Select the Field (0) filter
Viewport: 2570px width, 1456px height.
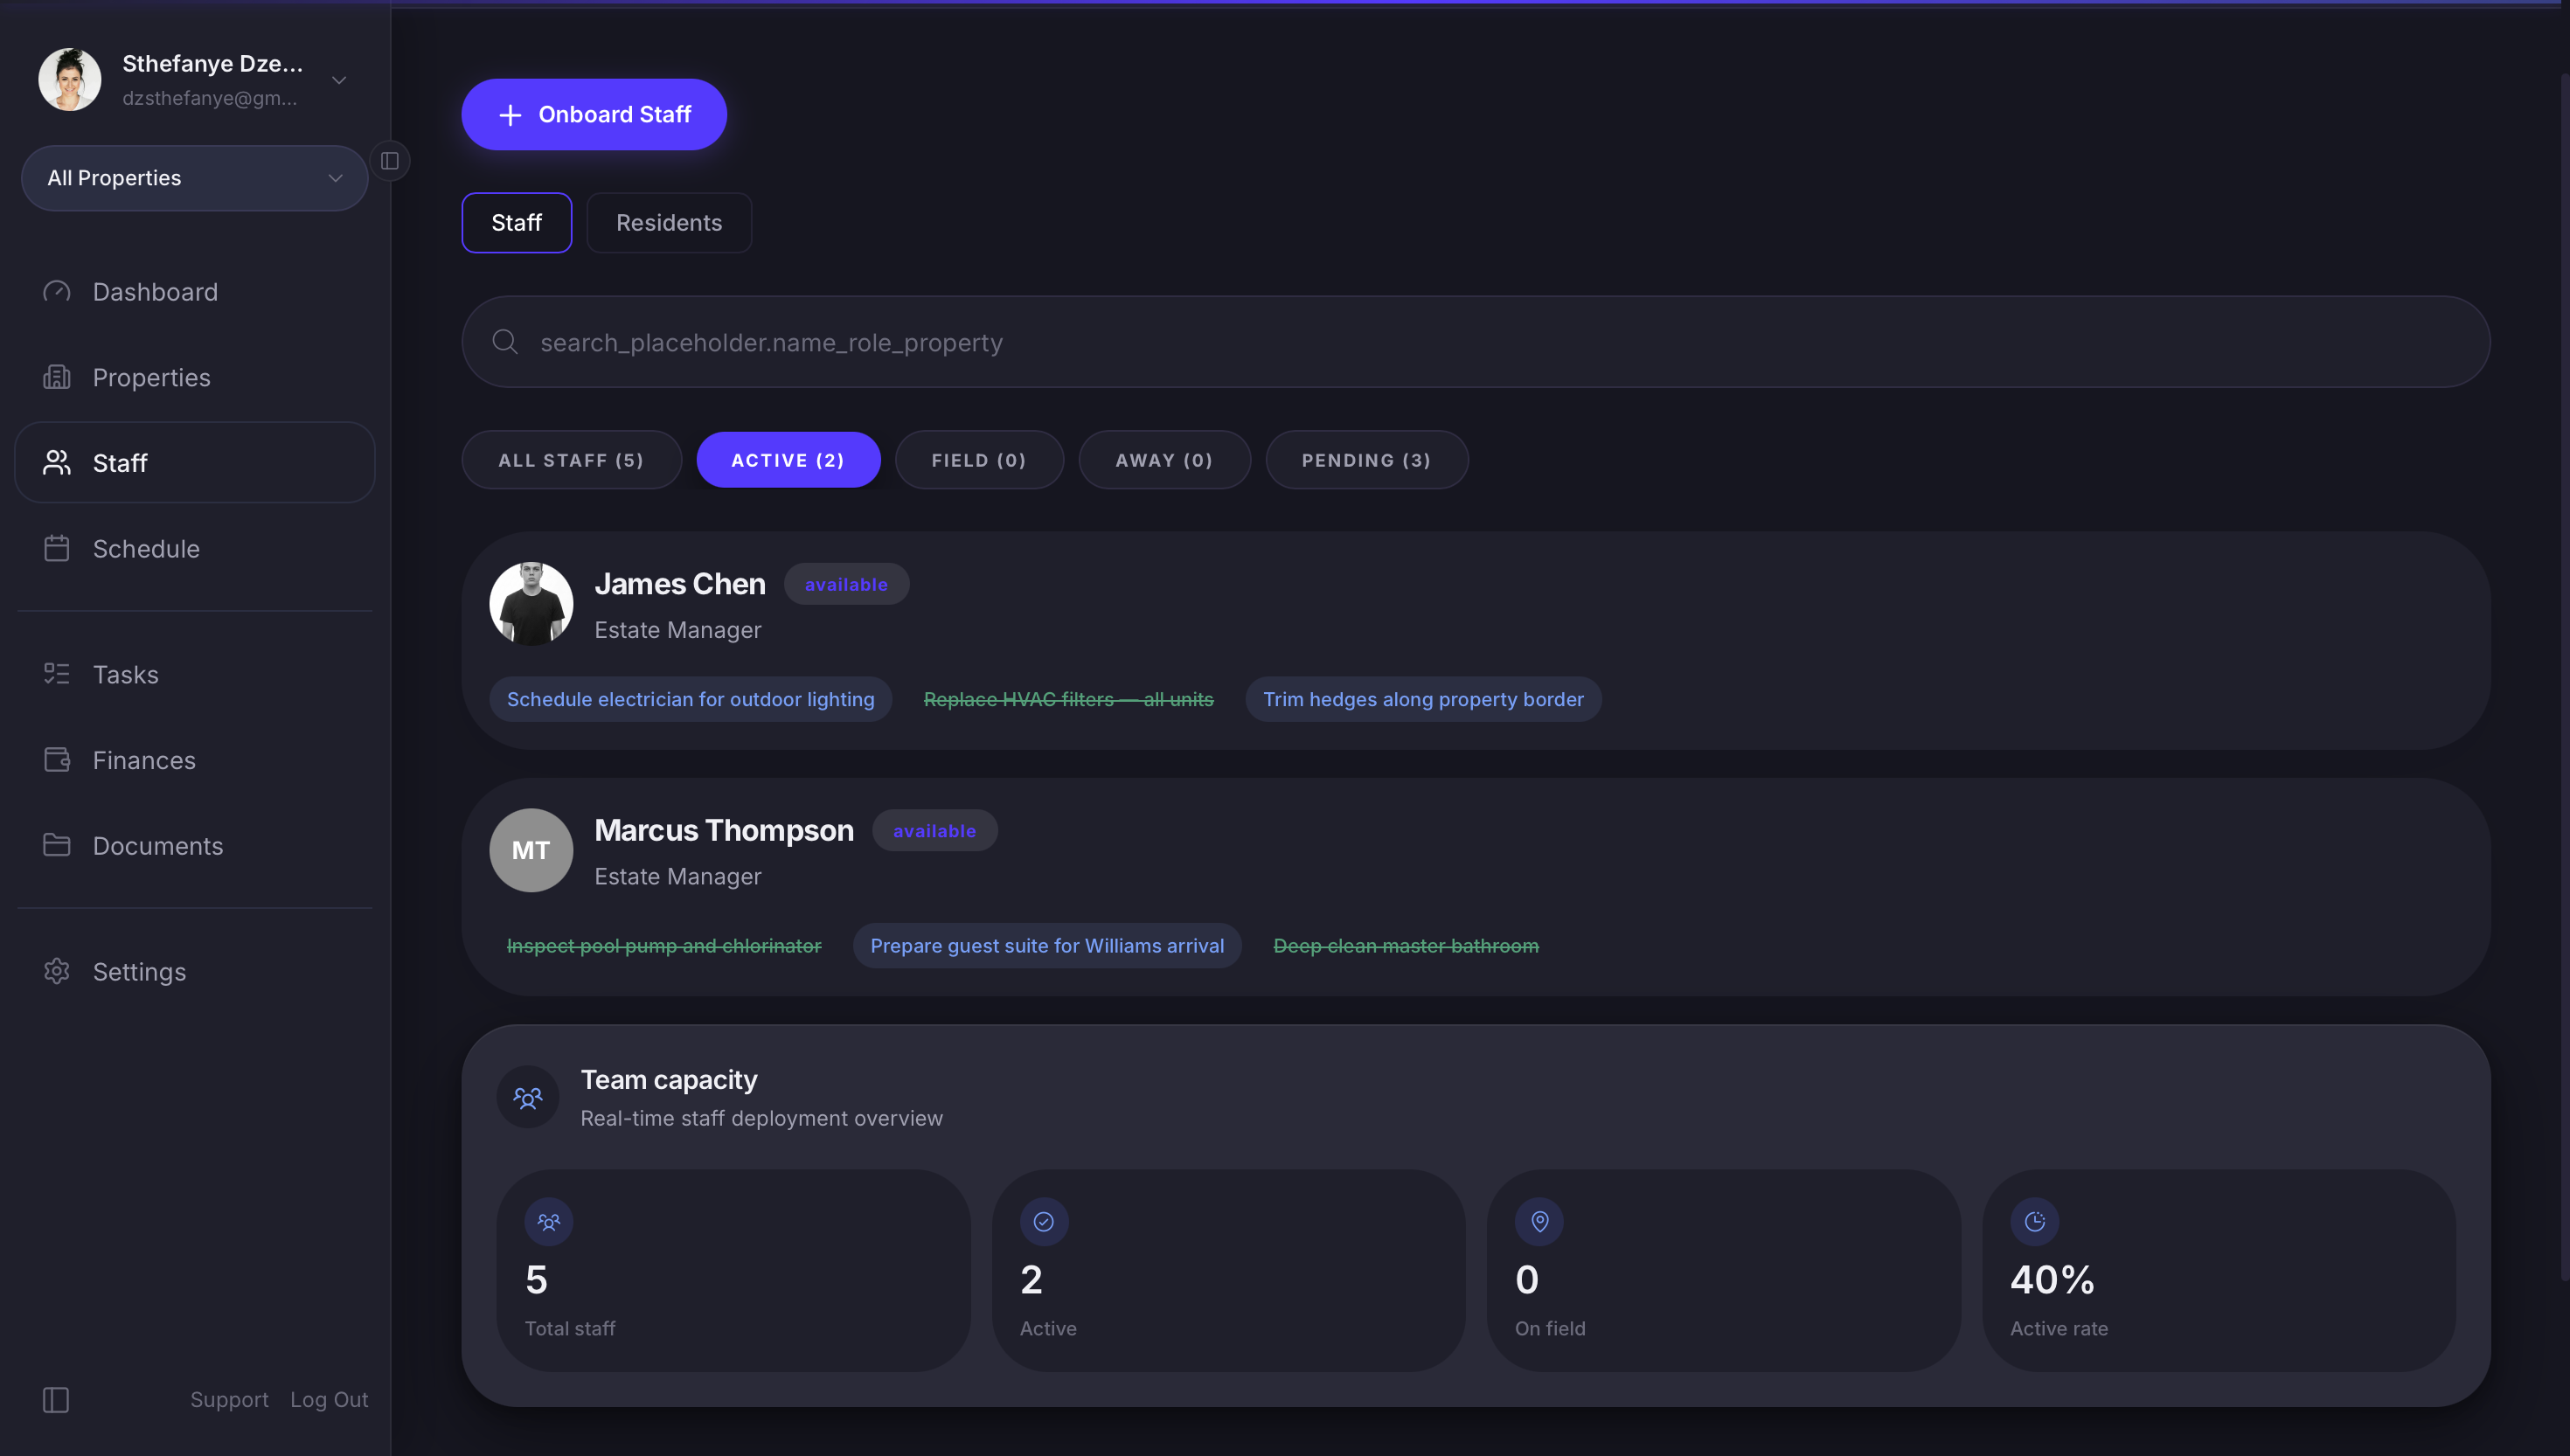[979, 460]
